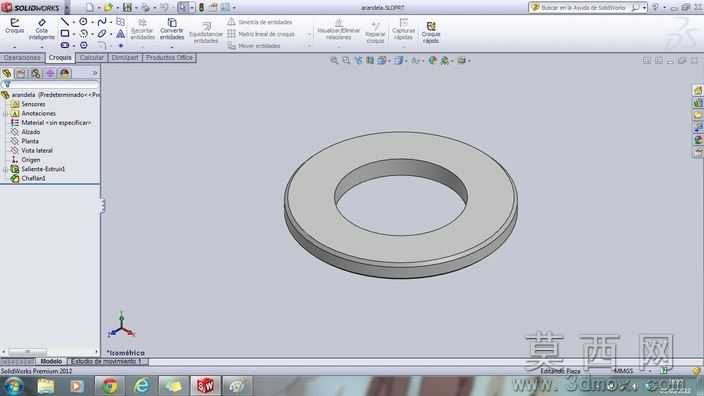Select the Cota inteligente dimension tool
The width and height of the screenshot is (704, 396).
41,30
